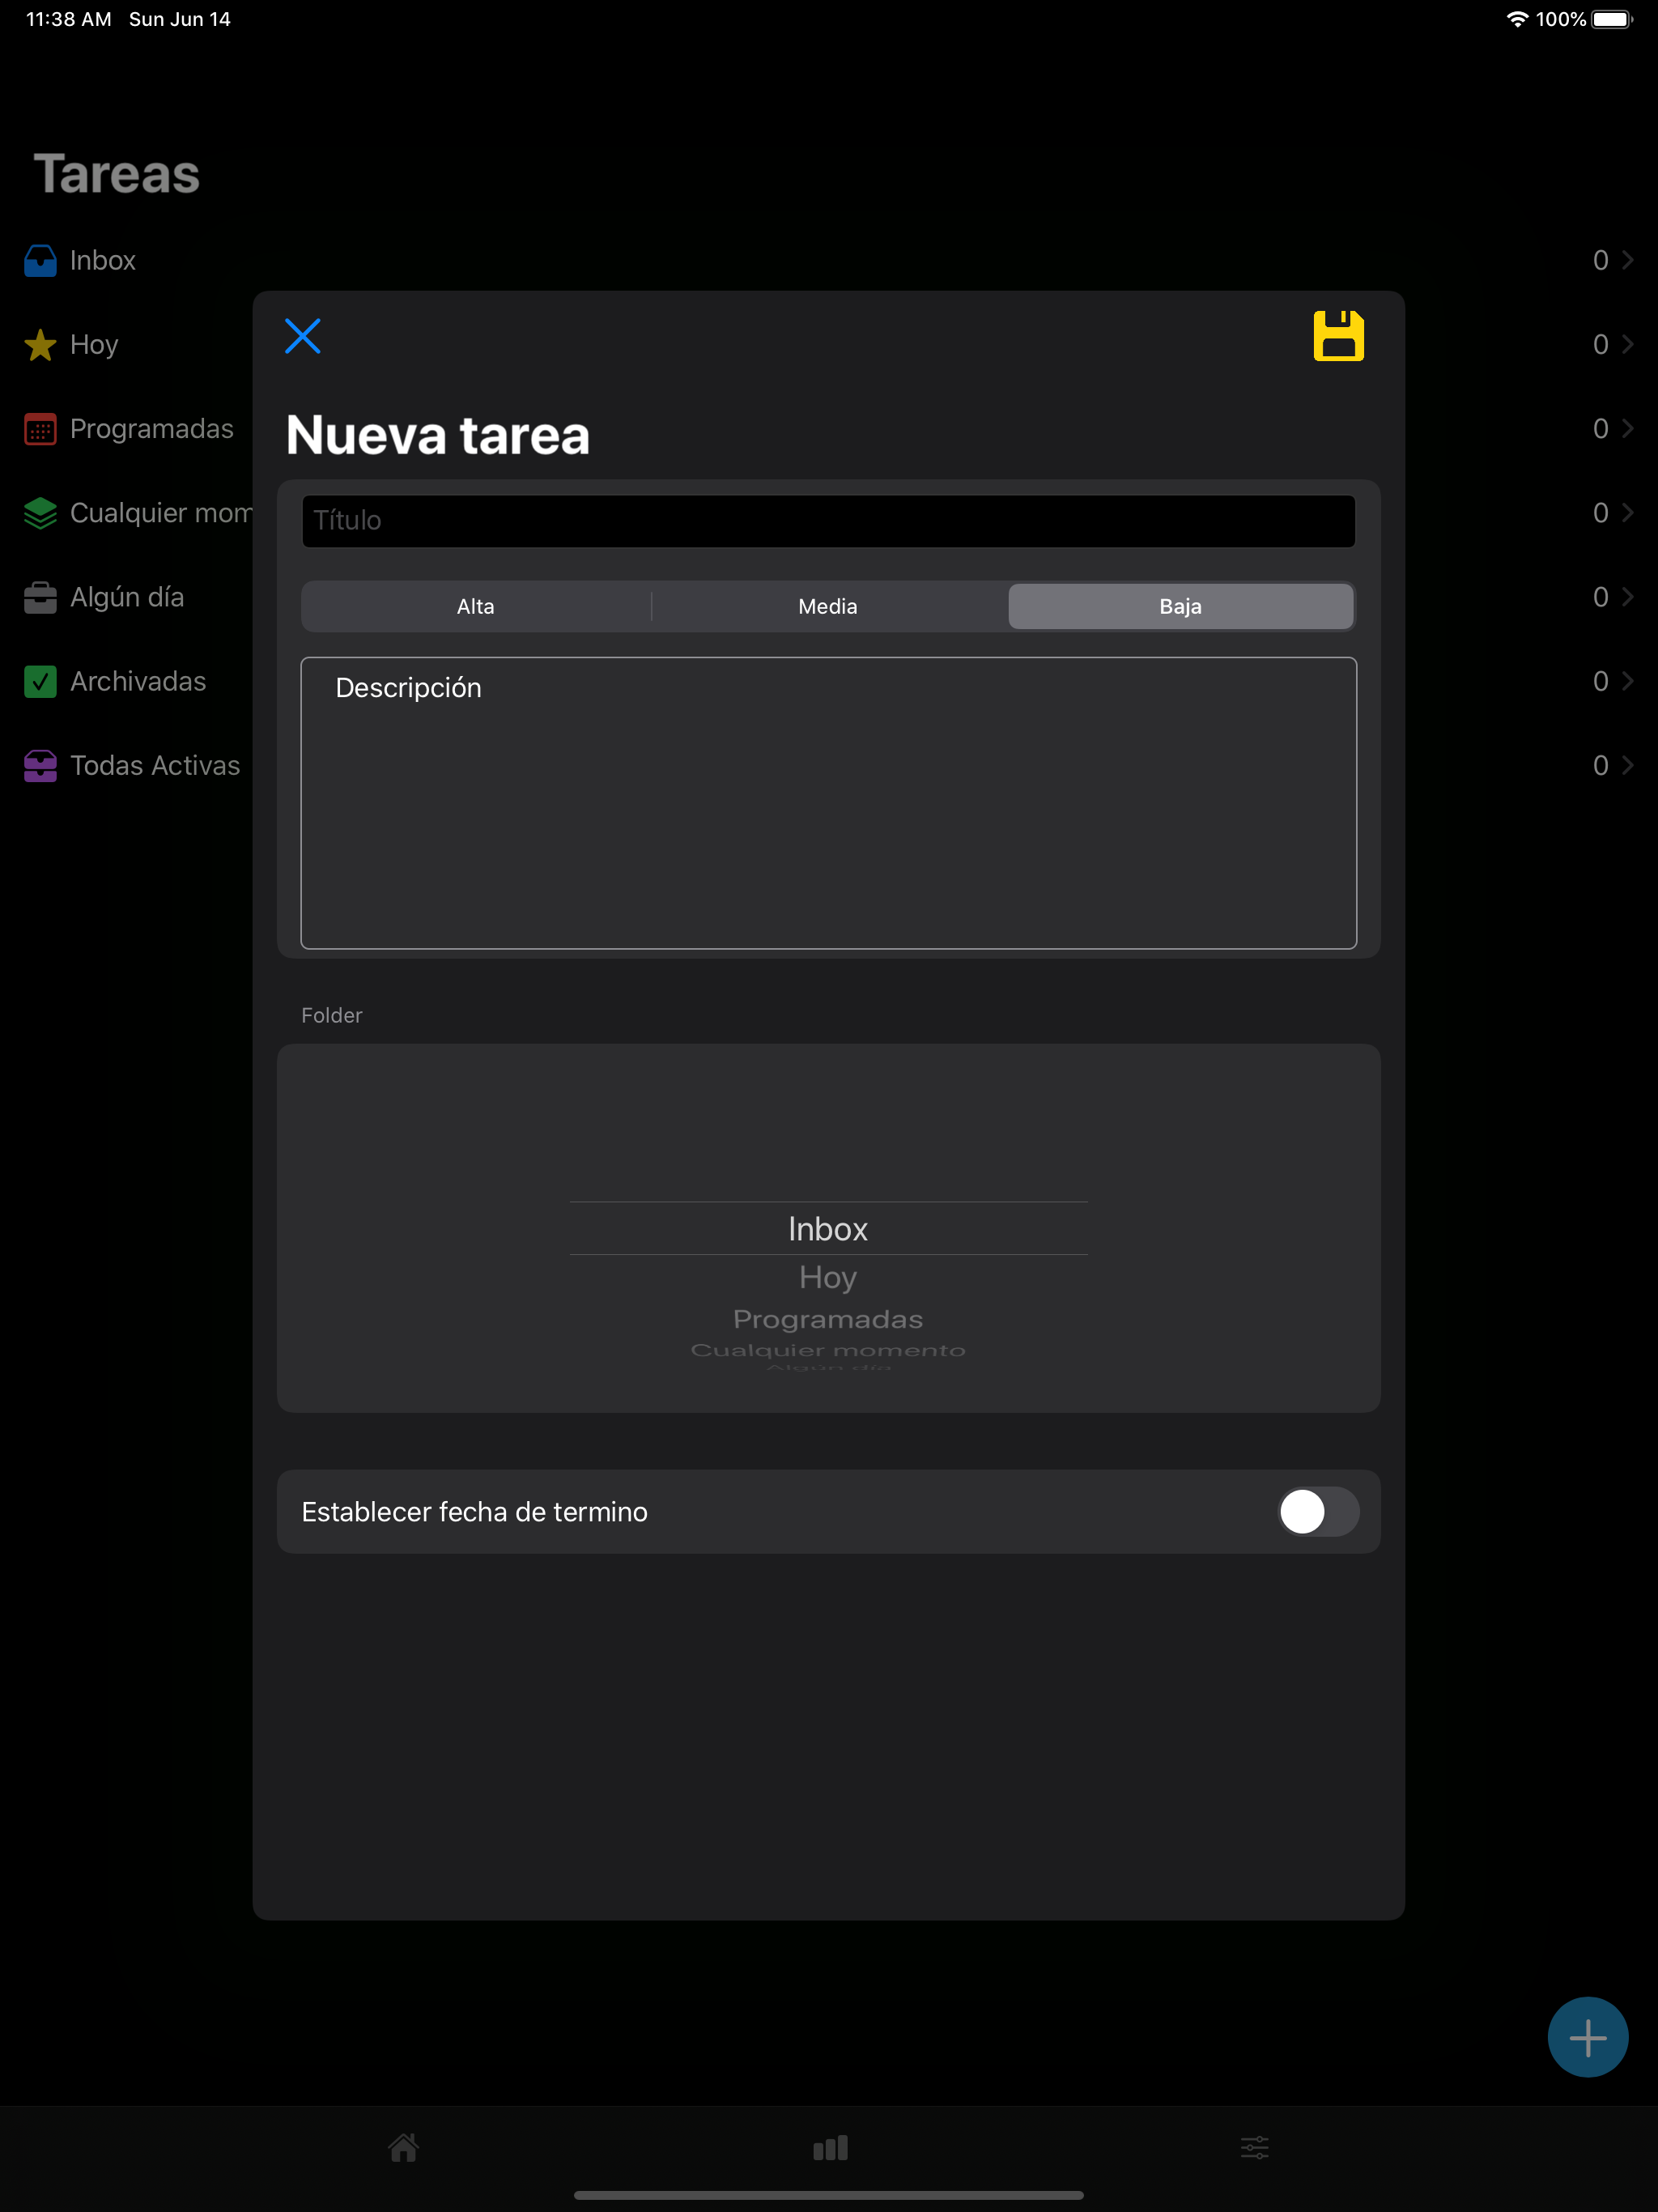The height and width of the screenshot is (2212, 1658).
Task: Click the Wi-Fi status icon
Action: [1517, 19]
